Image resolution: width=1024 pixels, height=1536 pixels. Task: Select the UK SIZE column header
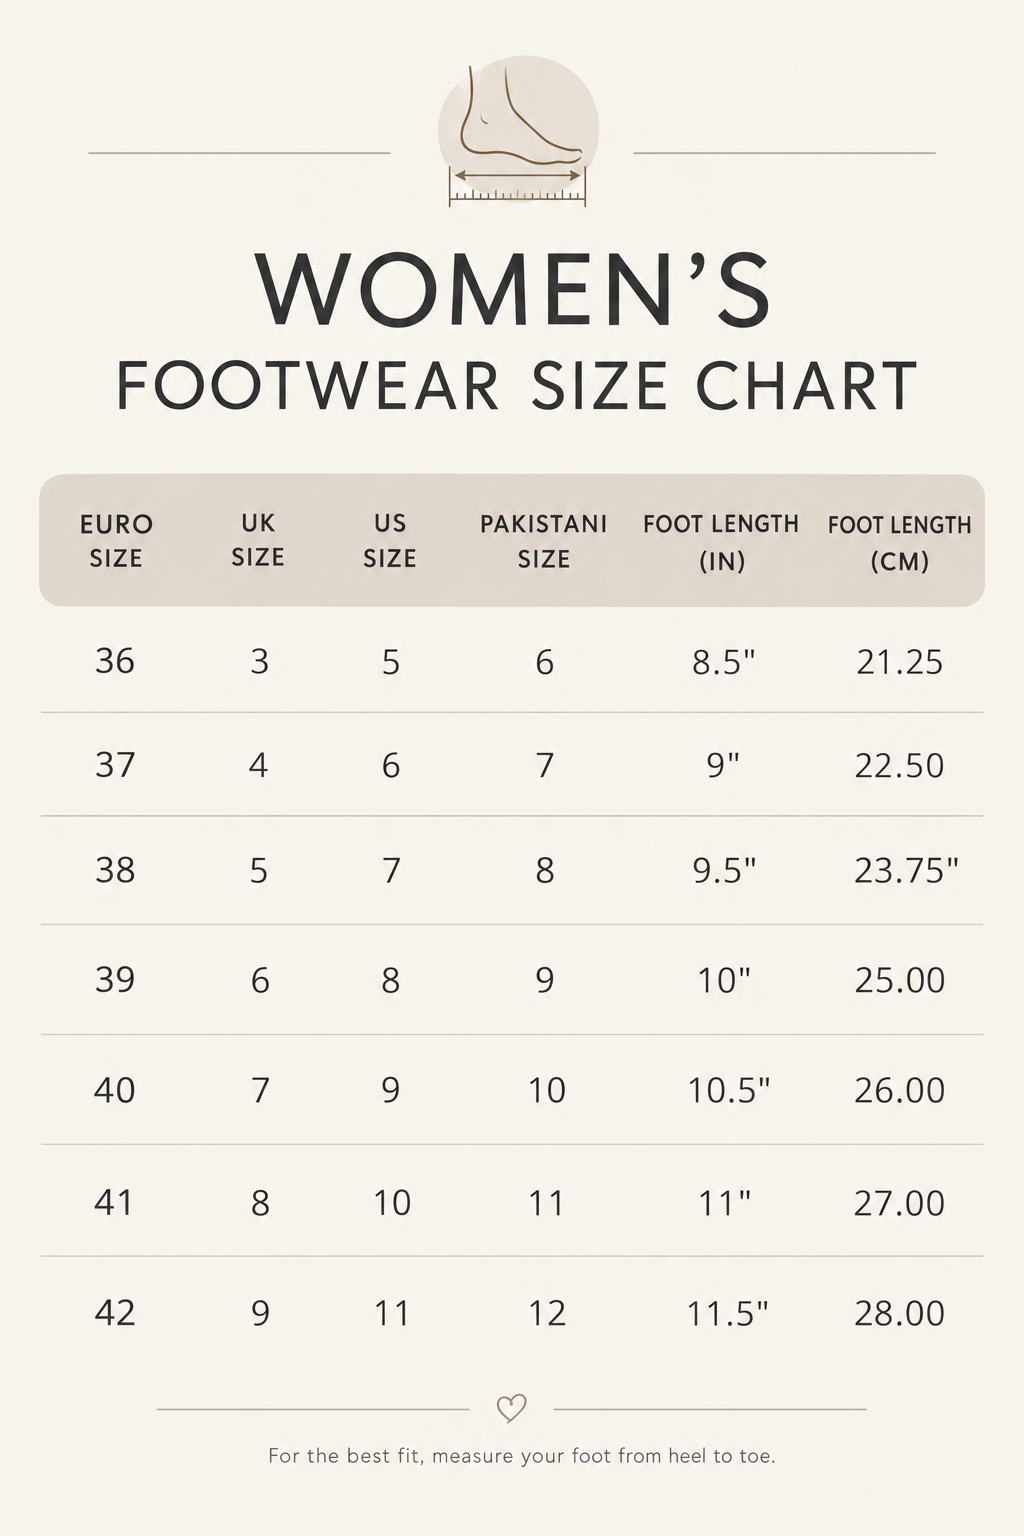pyautogui.click(x=258, y=540)
